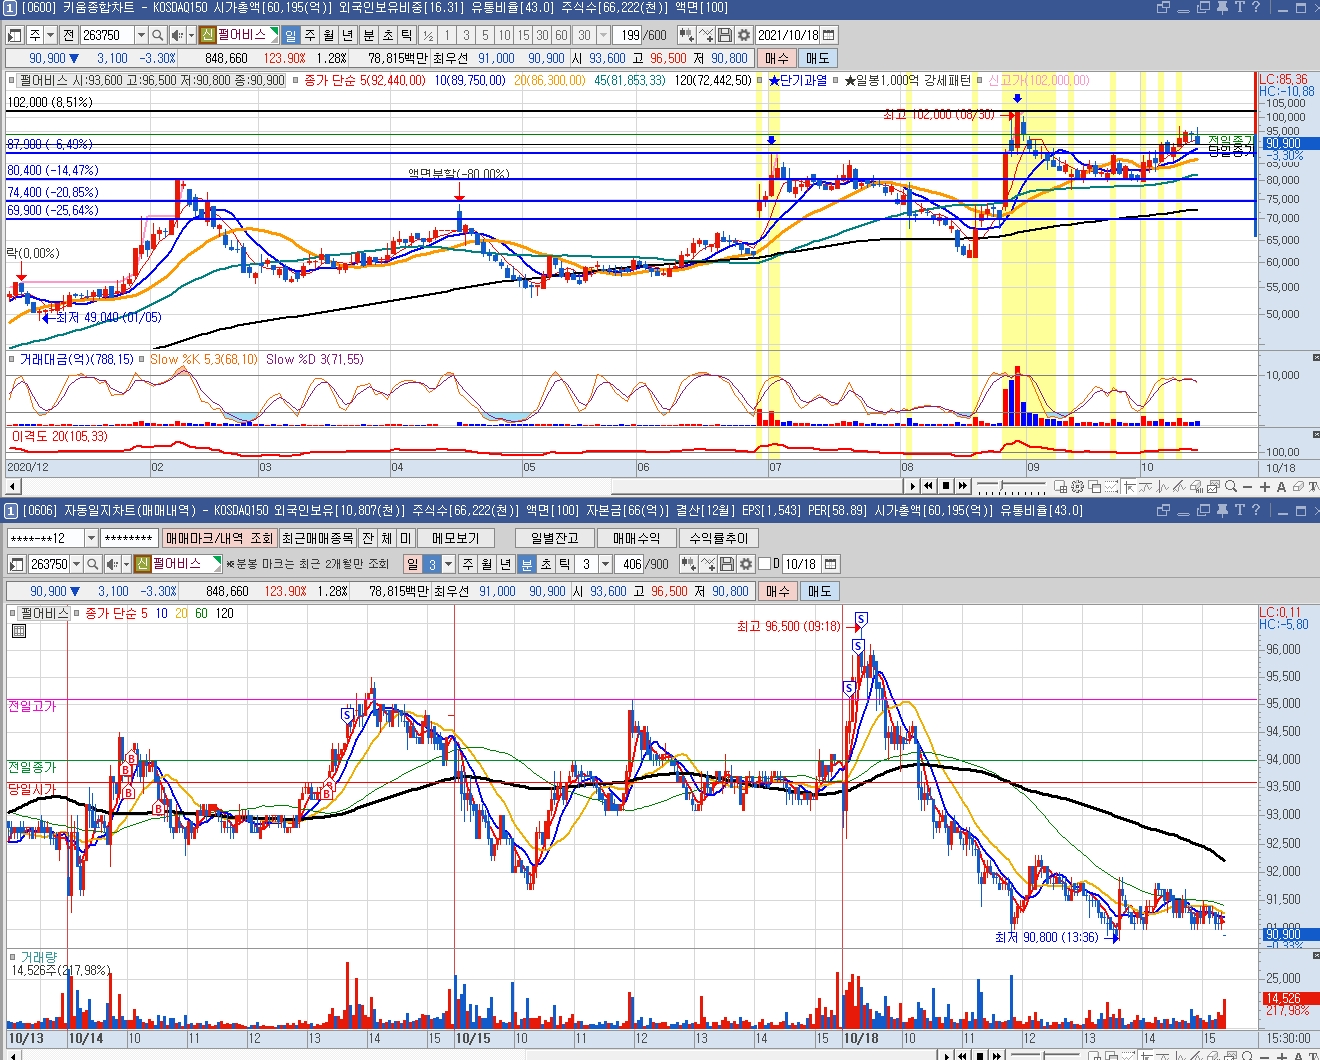The height and width of the screenshot is (1060, 1320).
Task: Click the speaker icon in top toolbar
Action: pyautogui.click(x=177, y=35)
